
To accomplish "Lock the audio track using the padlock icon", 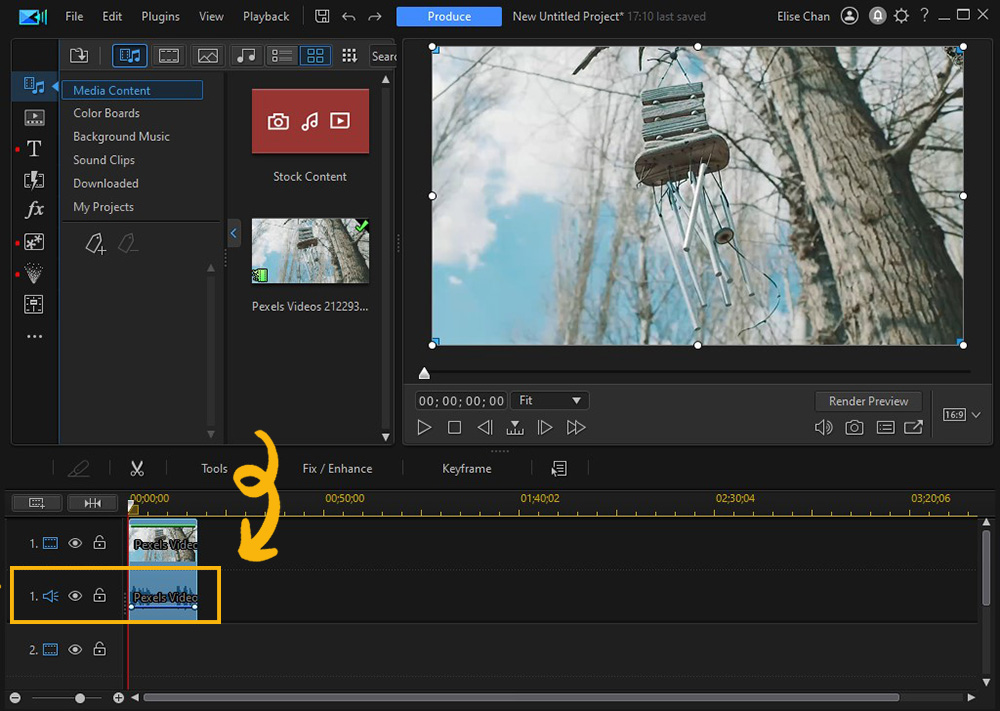I will tap(99, 595).
